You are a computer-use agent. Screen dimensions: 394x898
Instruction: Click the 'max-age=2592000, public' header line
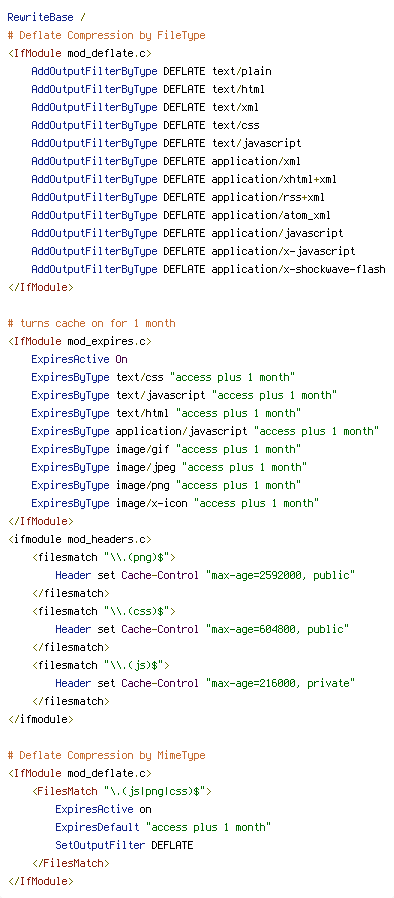pyautogui.click(x=205, y=575)
